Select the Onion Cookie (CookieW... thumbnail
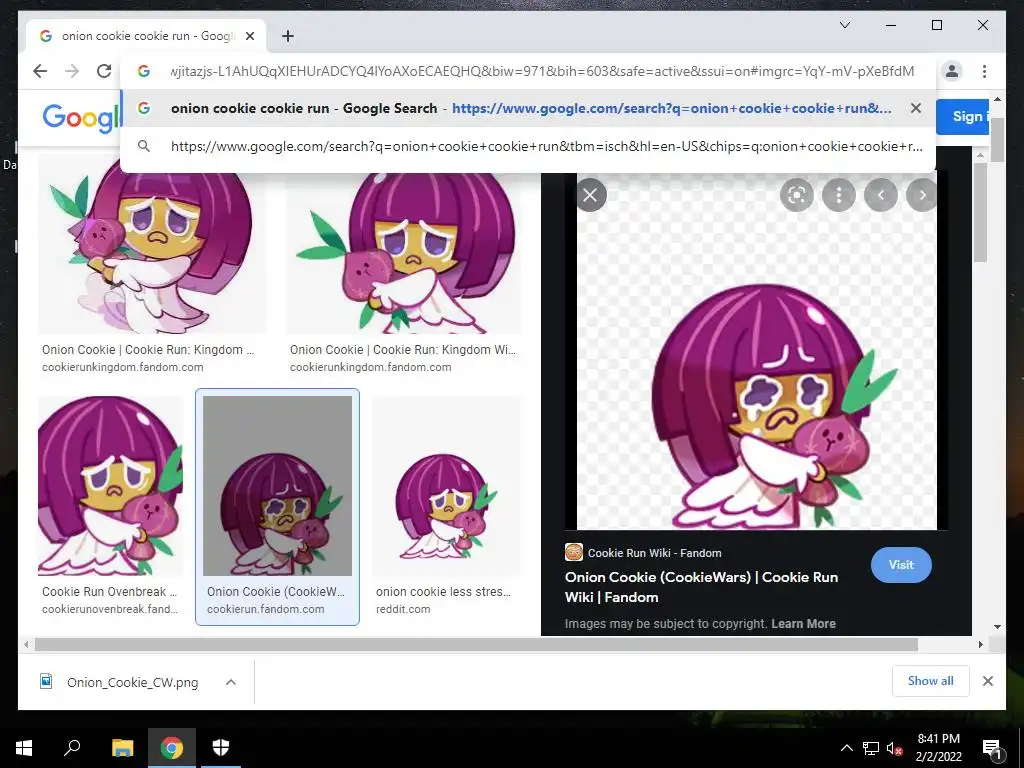Viewport: 1024px width, 768px height. pos(278,486)
